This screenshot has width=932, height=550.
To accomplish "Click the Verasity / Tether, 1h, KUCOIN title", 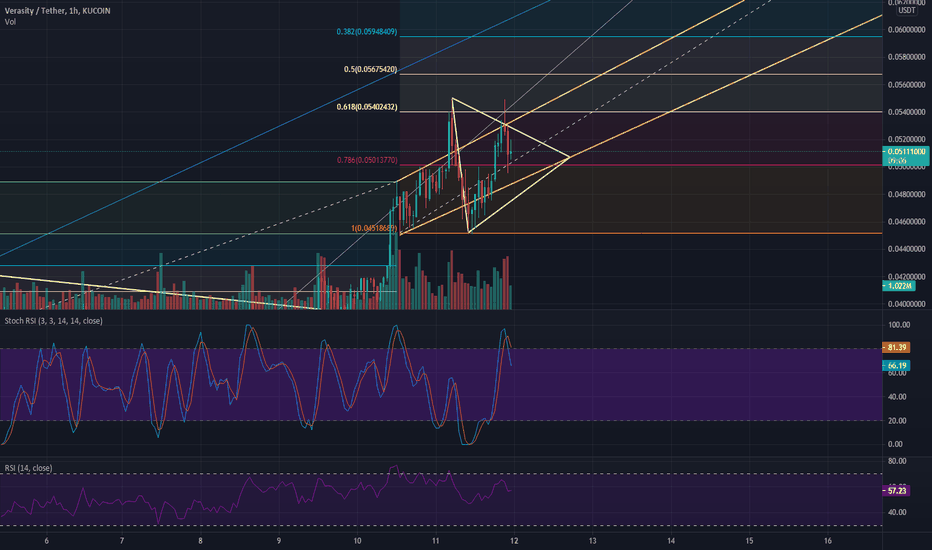I will pos(57,11).
